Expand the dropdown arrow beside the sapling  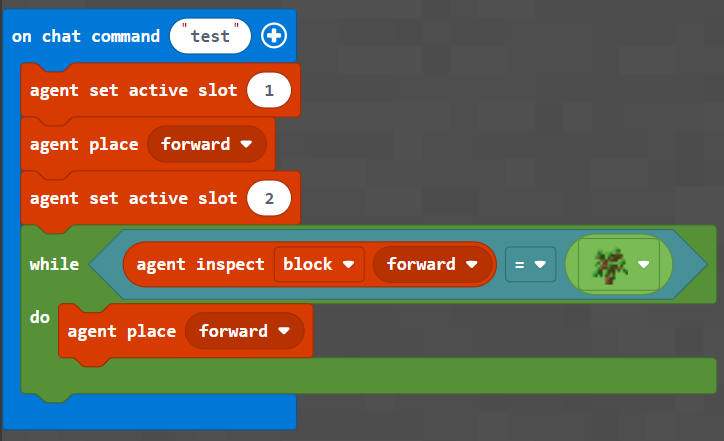click(x=644, y=265)
